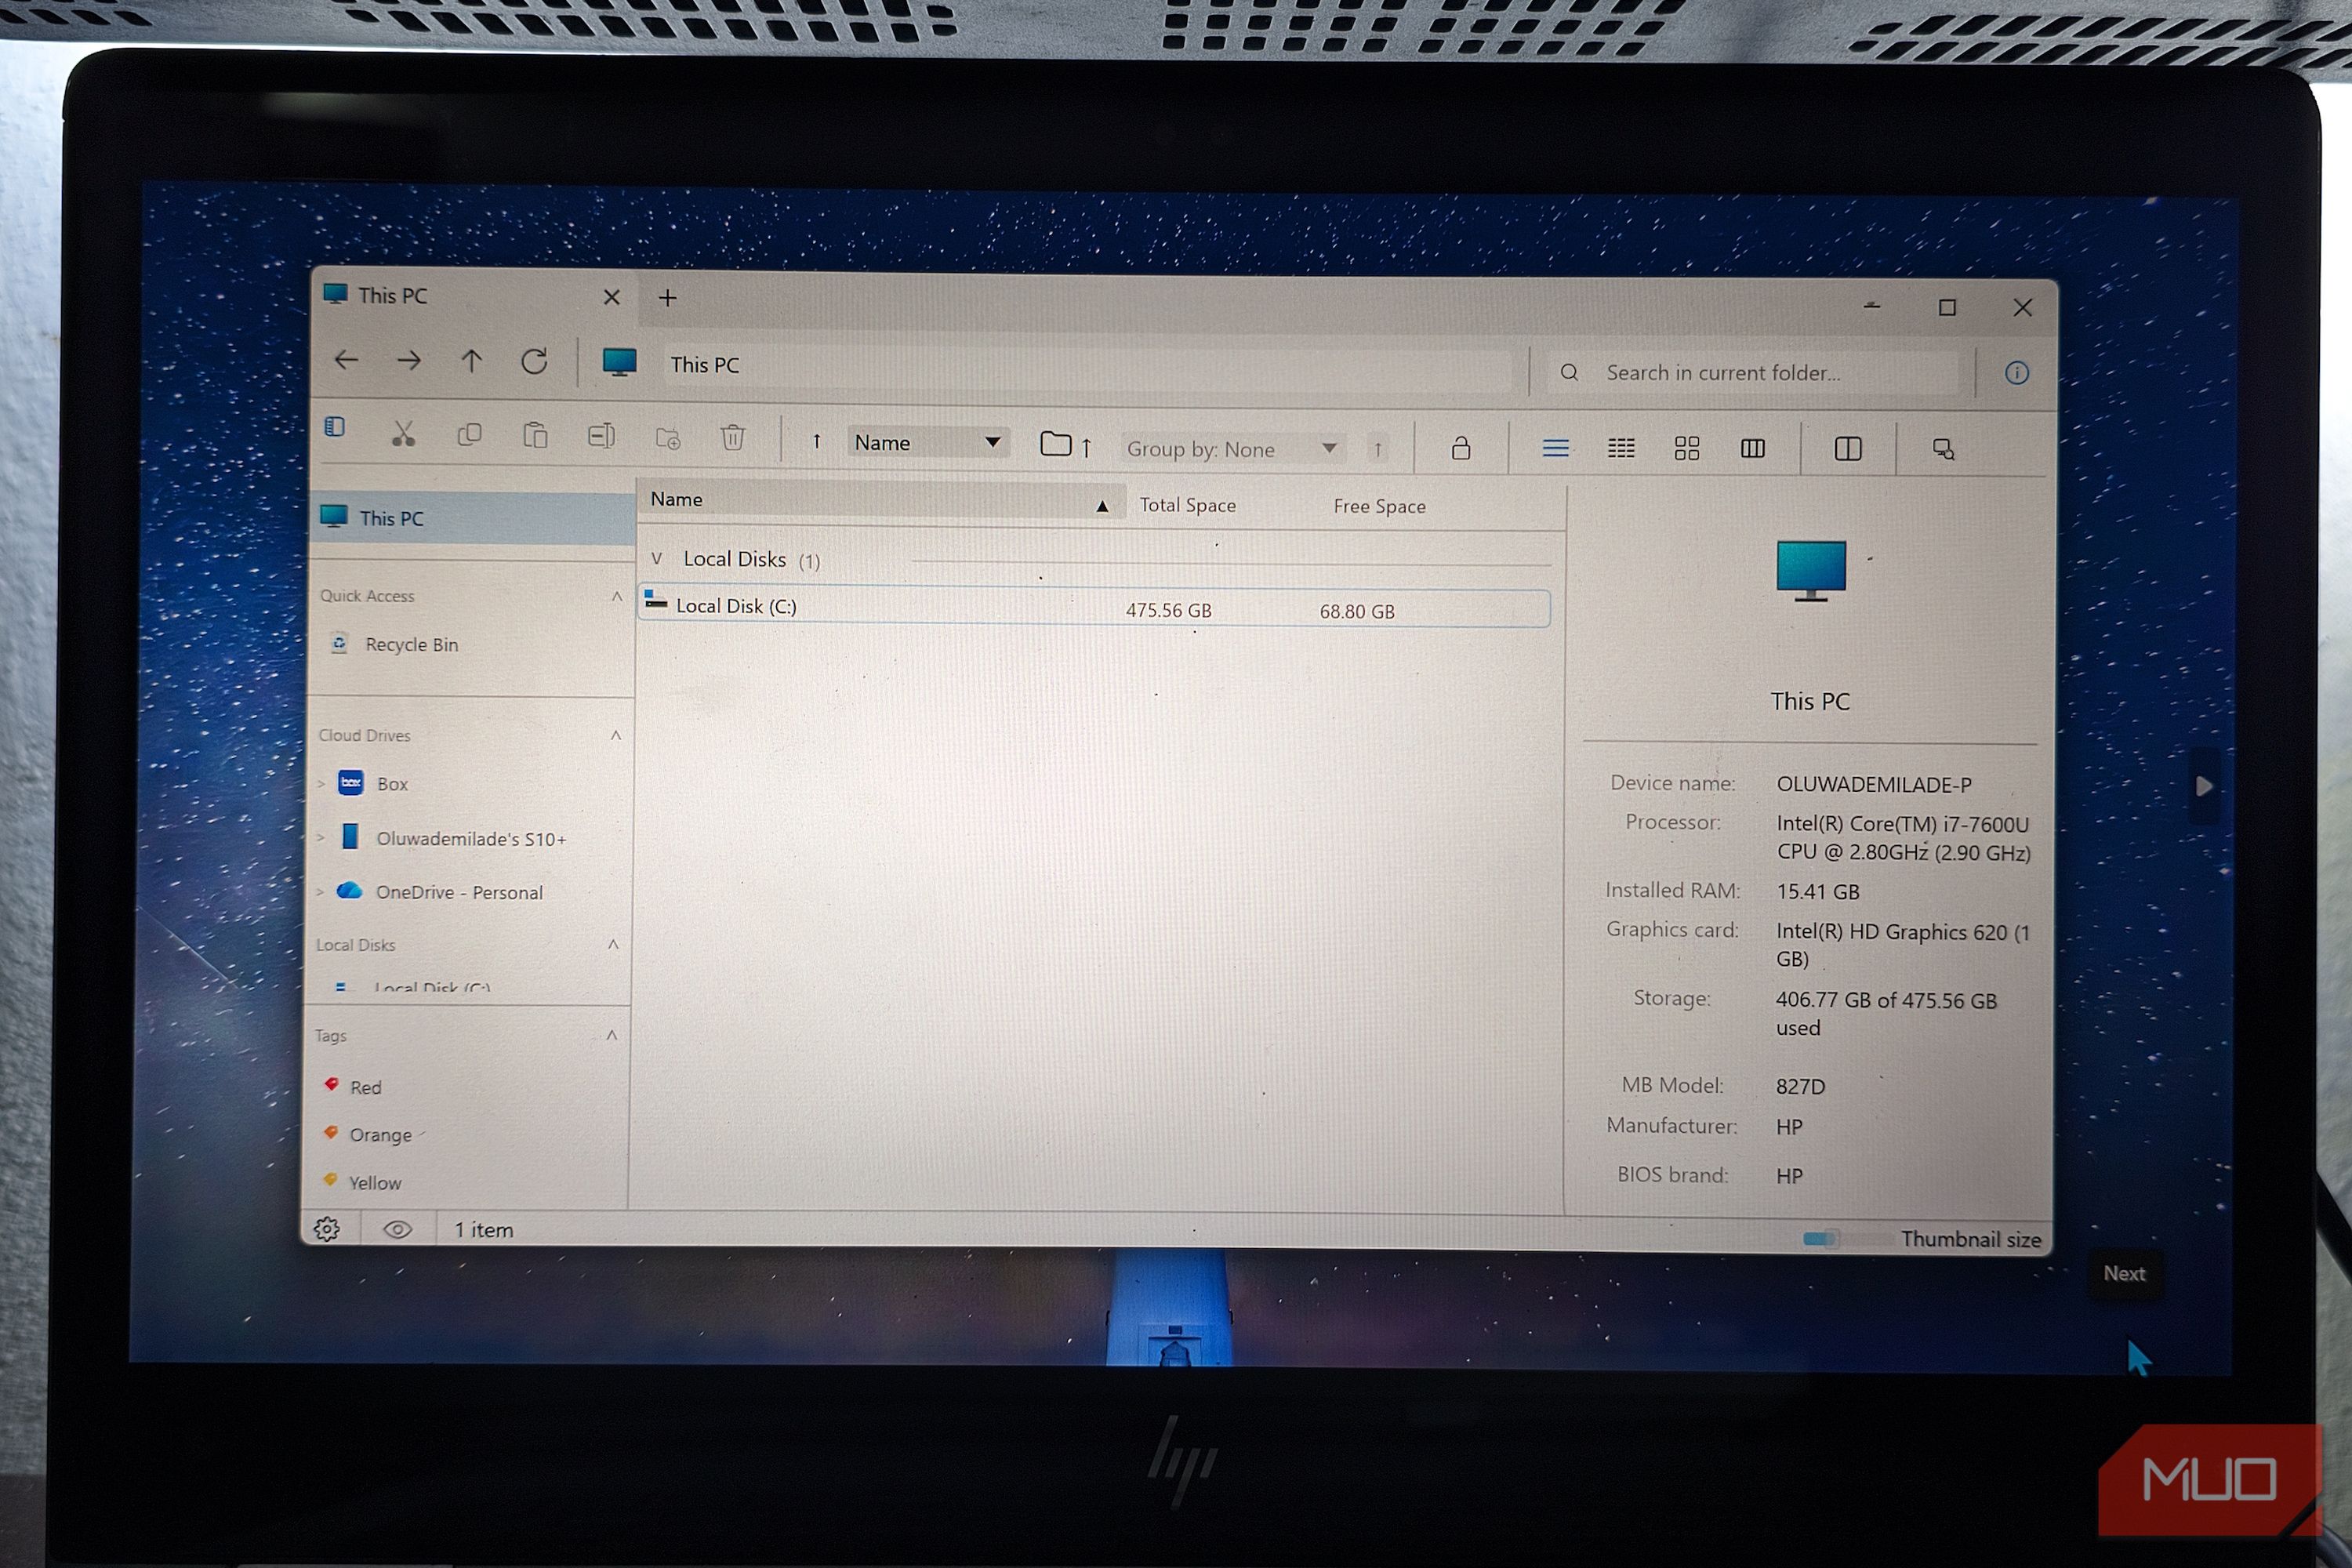
Task: Click the New folder icon
Action: (x=667, y=438)
